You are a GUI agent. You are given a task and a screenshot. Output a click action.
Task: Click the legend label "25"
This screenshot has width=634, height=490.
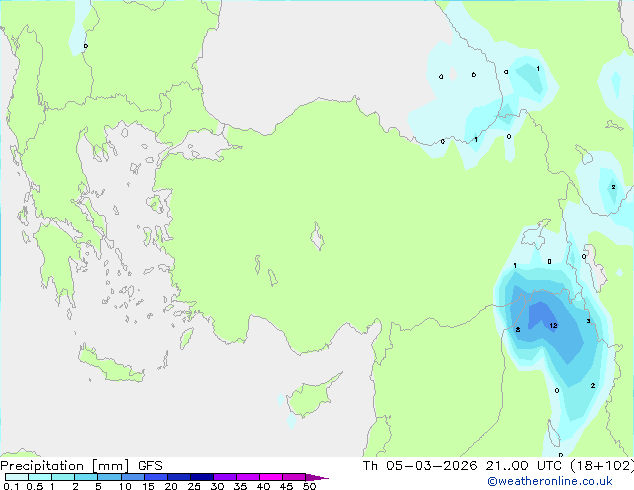pos(194,486)
